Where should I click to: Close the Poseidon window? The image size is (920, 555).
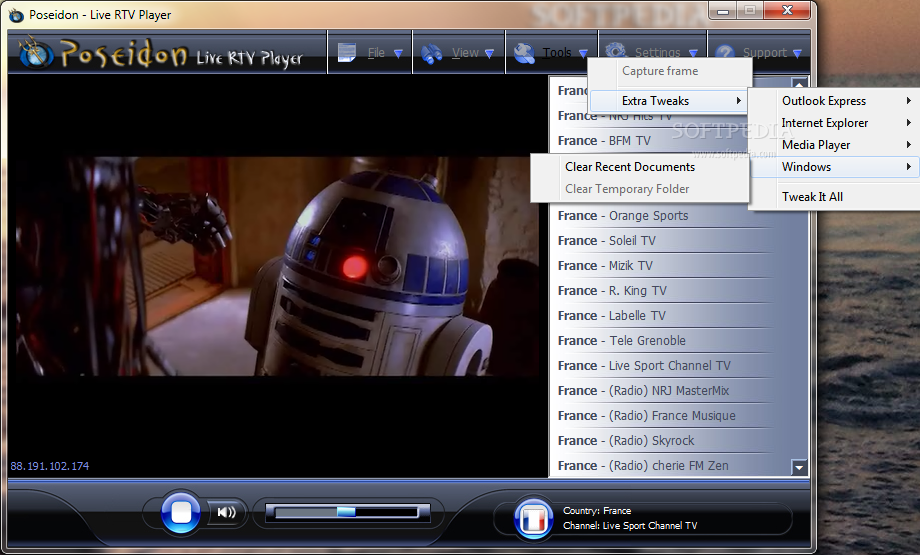point(787,11)
